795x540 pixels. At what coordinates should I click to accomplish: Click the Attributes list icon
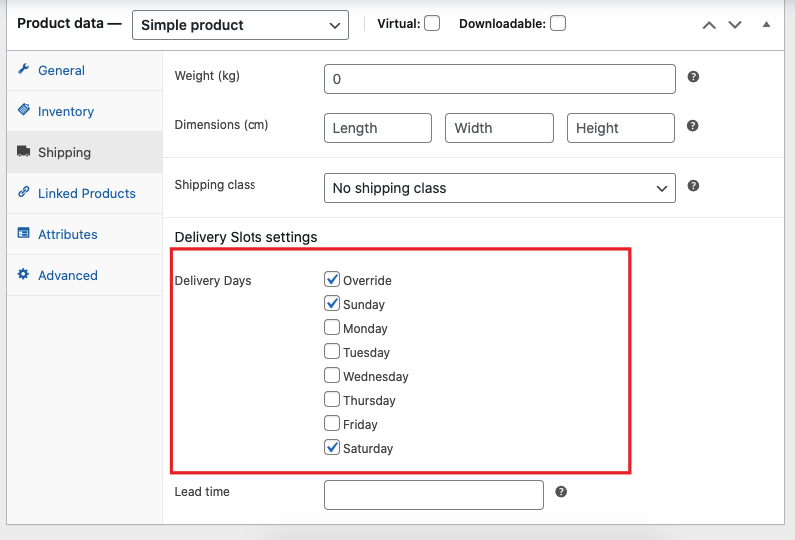click(x=23, y=233)
